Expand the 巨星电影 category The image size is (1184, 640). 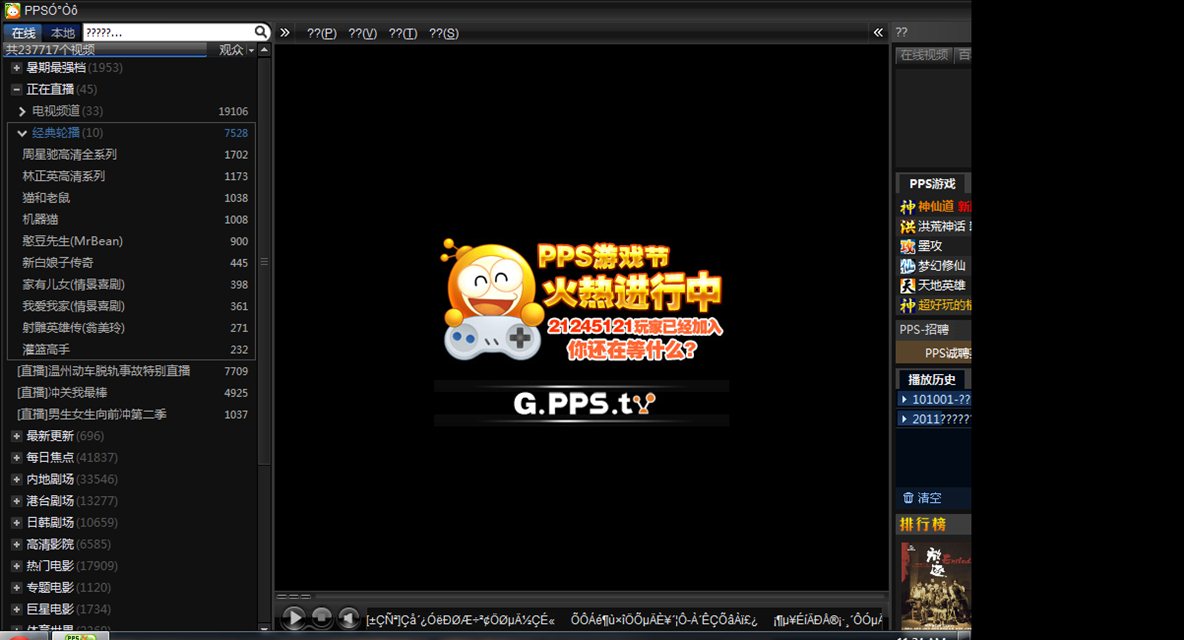coord(17,609)
